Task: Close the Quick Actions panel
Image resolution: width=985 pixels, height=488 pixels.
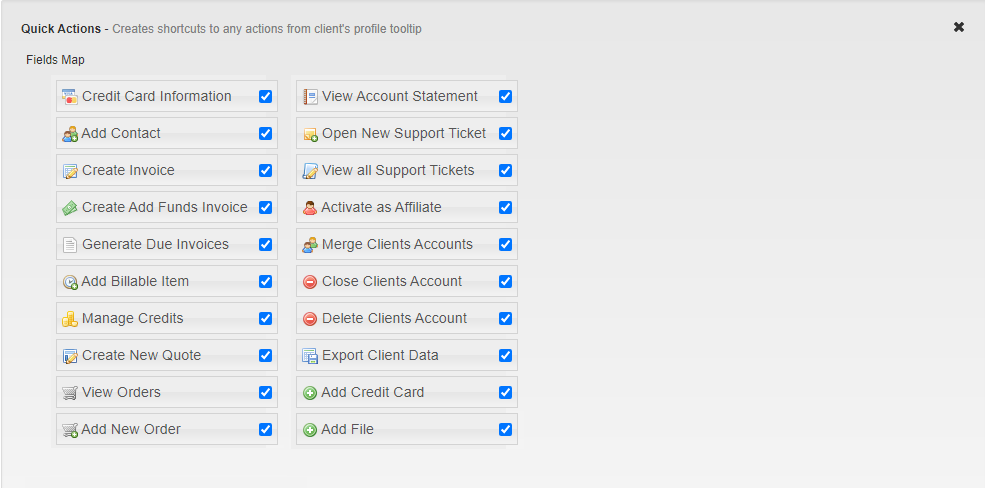Action: point(959,27)
